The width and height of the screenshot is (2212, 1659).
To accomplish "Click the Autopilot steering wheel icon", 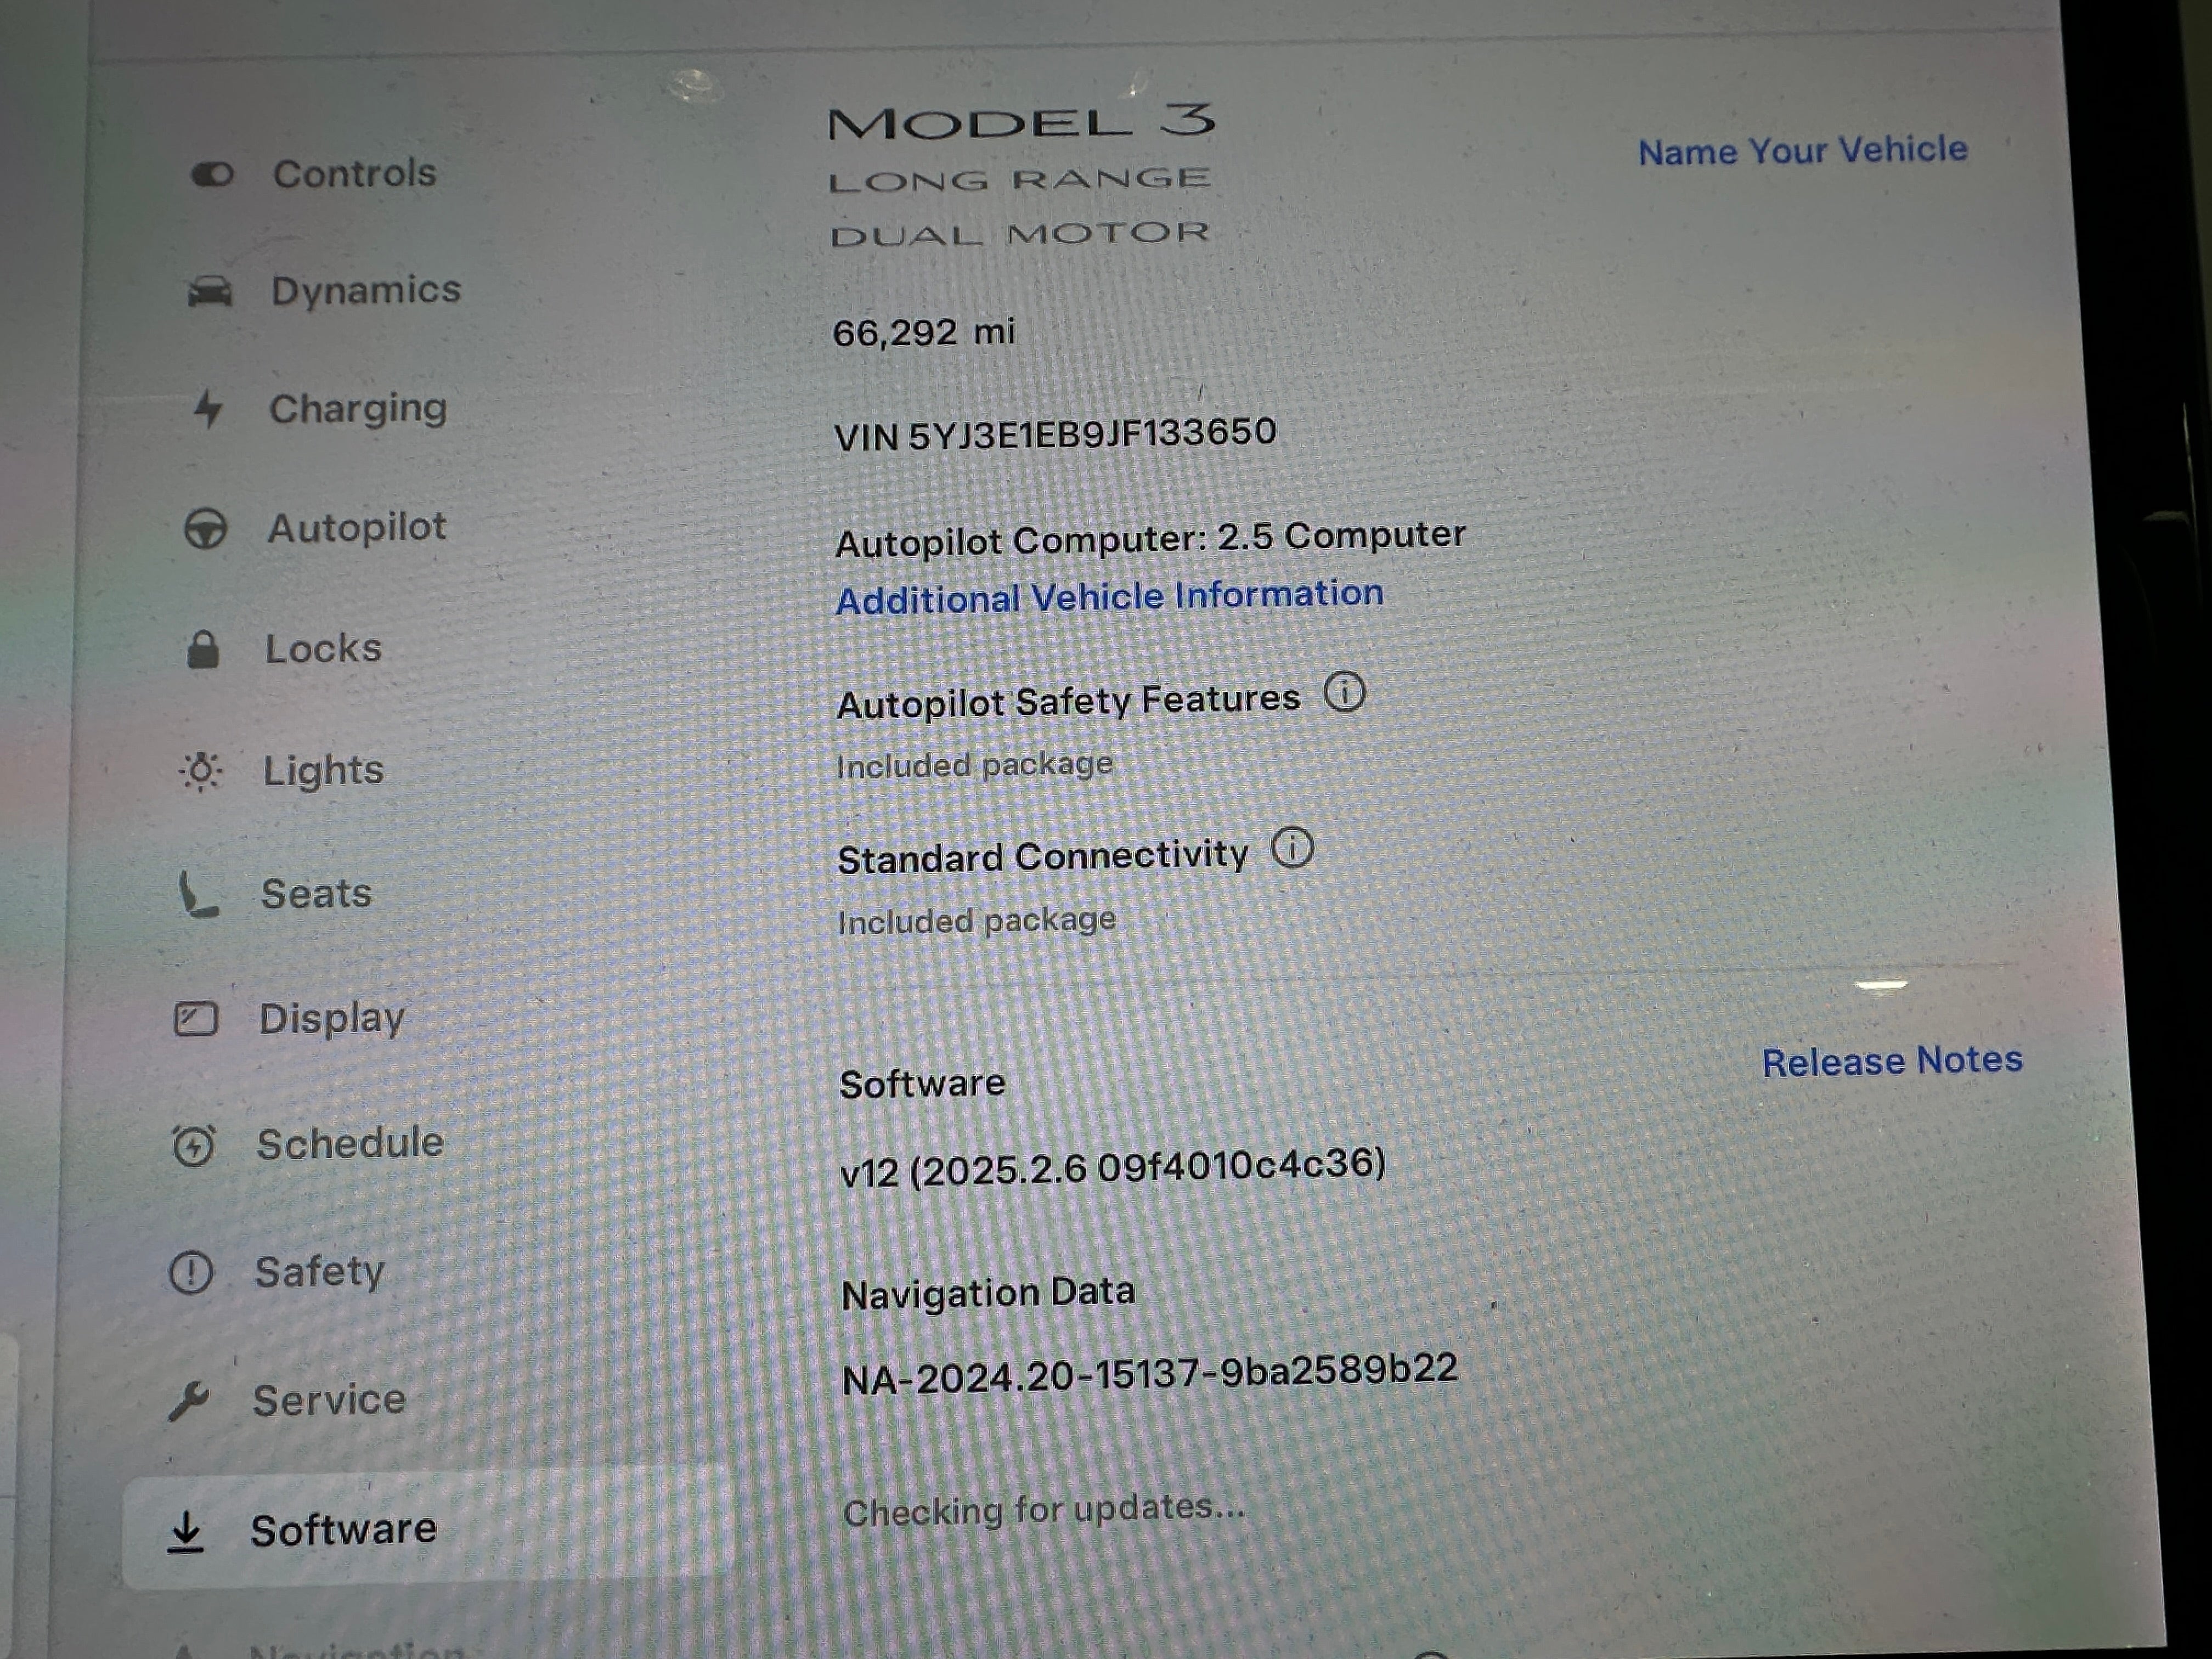I will point(206,529).
